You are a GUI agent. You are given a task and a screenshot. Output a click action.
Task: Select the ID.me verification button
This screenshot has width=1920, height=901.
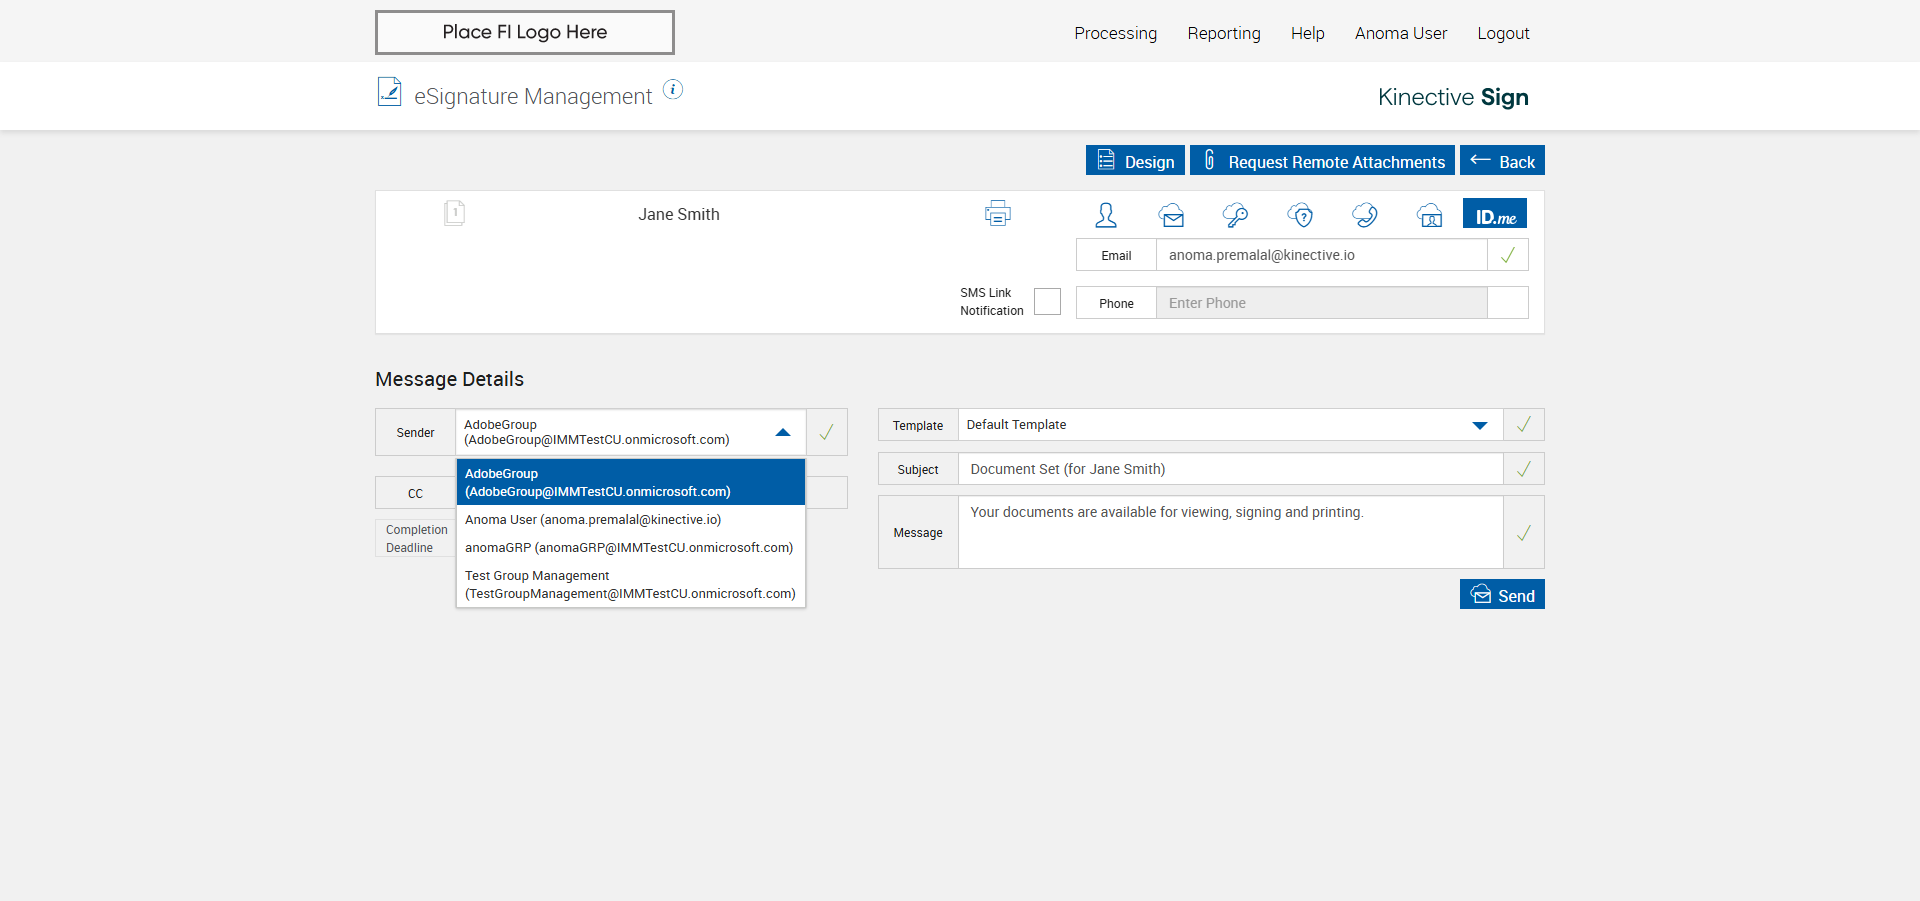1495,215
